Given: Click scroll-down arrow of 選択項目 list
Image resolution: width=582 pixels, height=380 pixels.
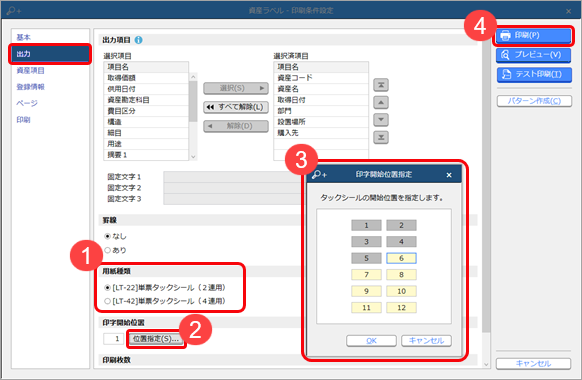Looking at the screenshot, I should [x=193, y=157].
